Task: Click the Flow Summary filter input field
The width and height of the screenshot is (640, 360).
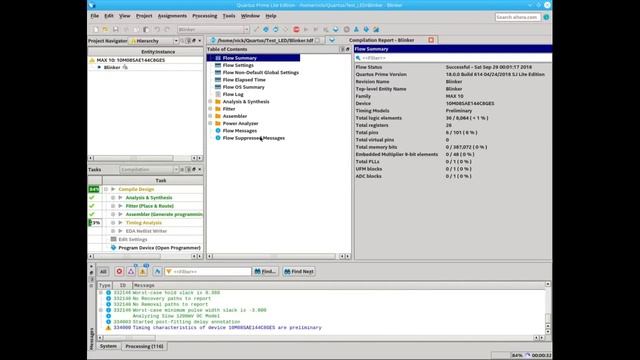Action: tap(453, 58)
